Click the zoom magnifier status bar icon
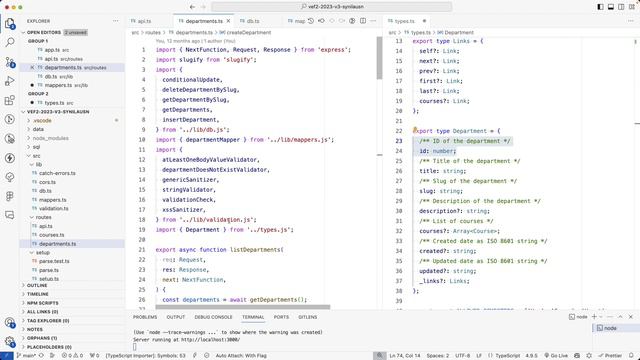 380,356
